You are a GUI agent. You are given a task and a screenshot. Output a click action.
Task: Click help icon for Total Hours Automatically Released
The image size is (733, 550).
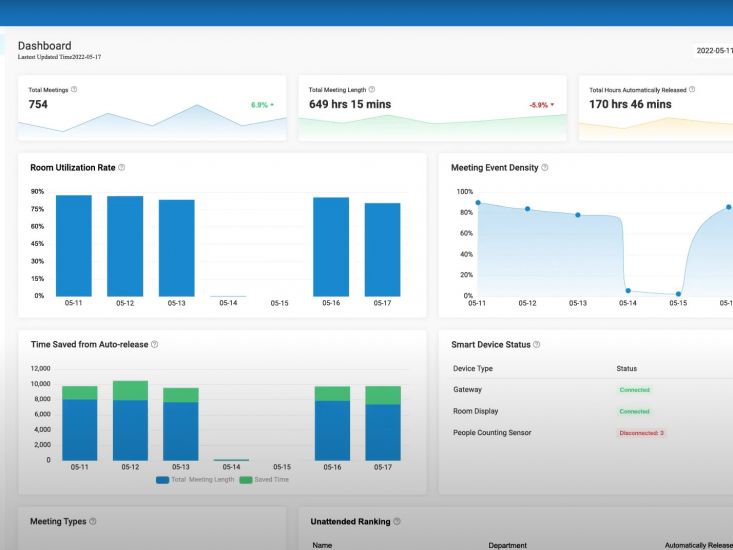tap(692, 90)
